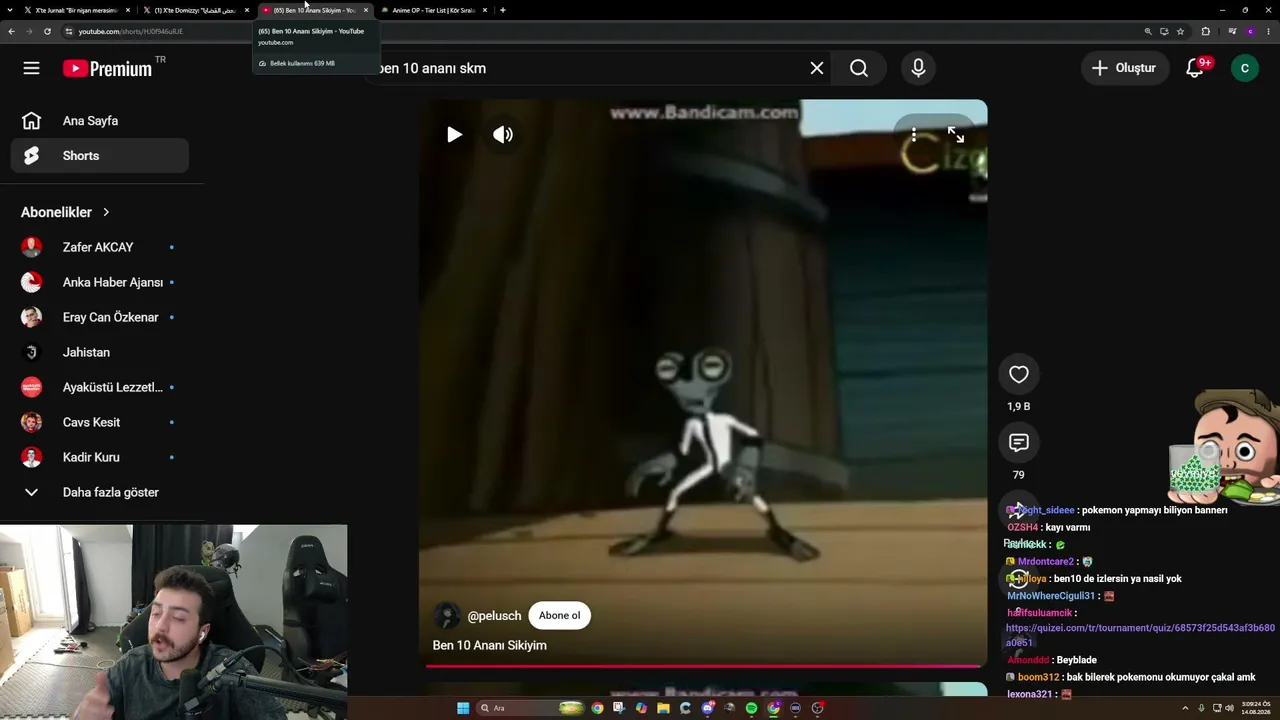1280x720 pixels.
Task: Open the Jahistan channel
Action: (x=99, y=352)
